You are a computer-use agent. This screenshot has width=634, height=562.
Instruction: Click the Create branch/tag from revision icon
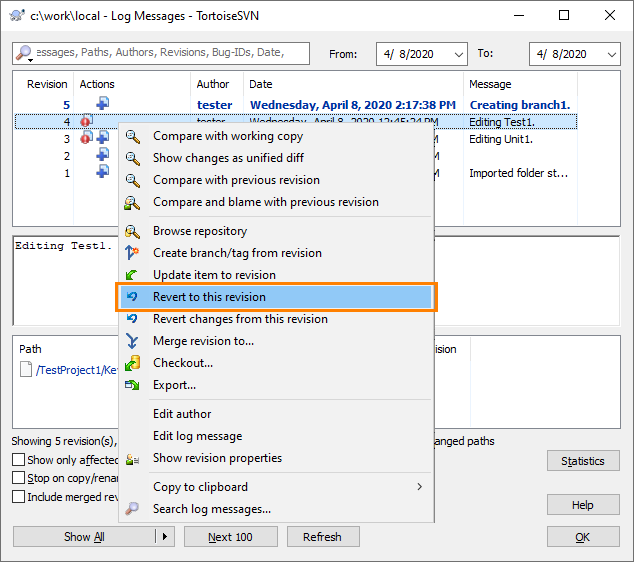tap(133, 253)
